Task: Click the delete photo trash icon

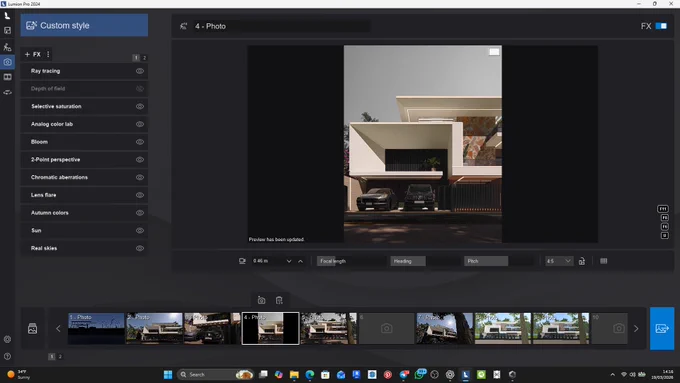Action: [x=279, y=301]
